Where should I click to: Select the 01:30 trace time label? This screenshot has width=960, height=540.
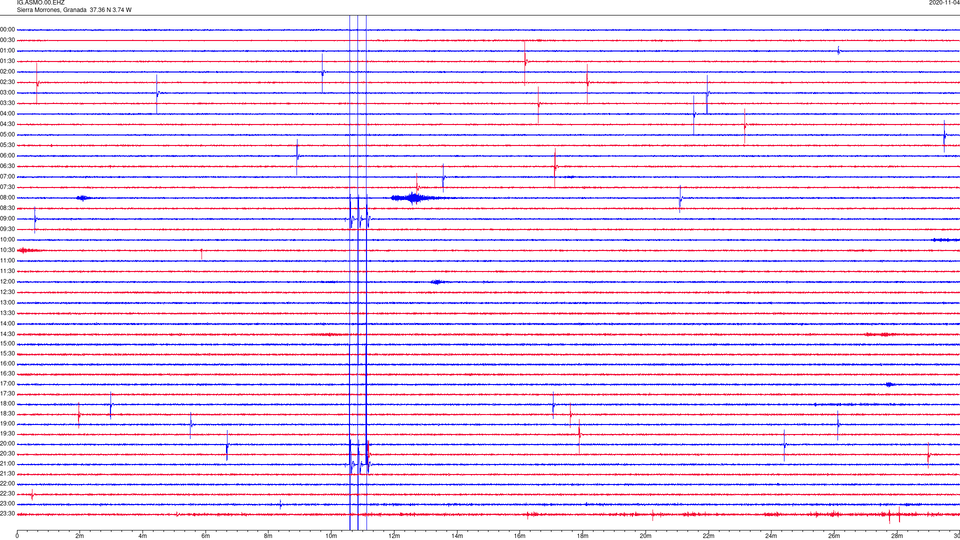(7, 61)
